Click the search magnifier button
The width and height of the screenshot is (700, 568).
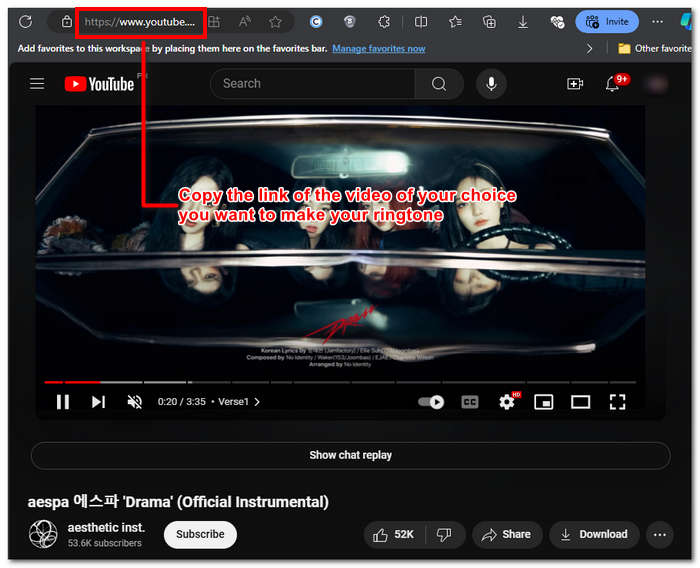[439, 84]
